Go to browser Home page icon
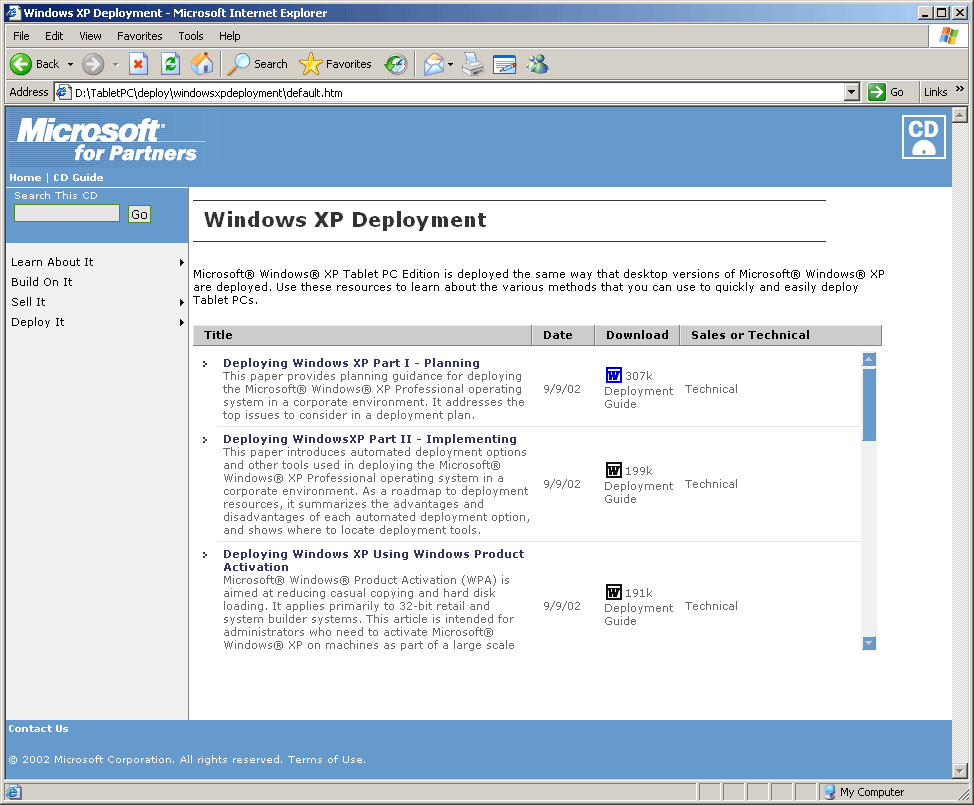This screenshot has width=974, height=805. pyautogui.click(x=202, y=64)
